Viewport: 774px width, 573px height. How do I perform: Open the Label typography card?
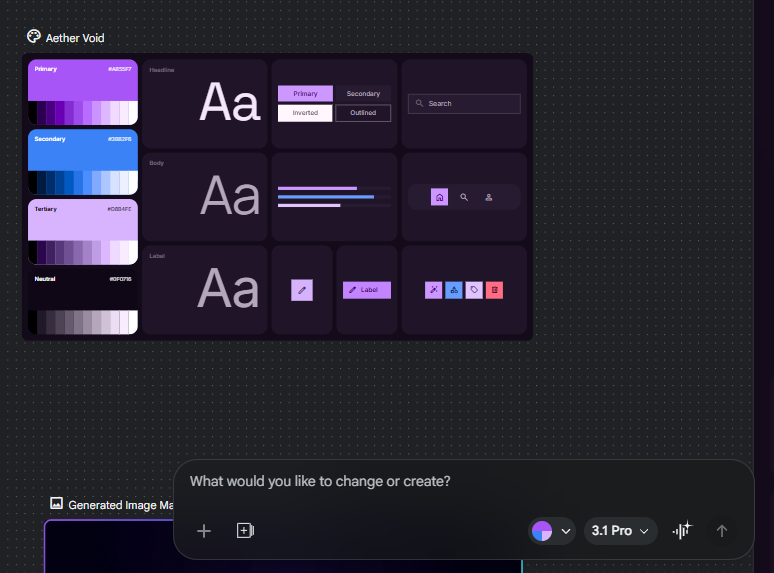205,290
